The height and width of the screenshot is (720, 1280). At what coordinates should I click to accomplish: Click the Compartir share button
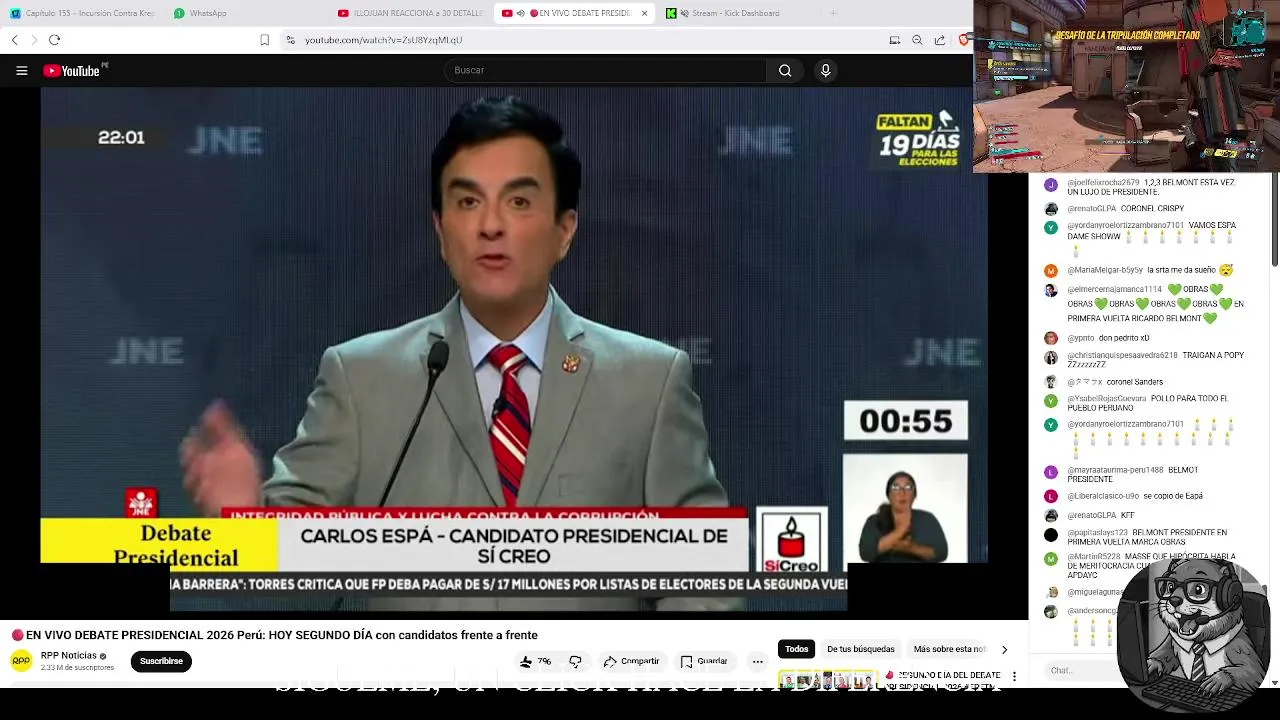(x=631, y=661)
